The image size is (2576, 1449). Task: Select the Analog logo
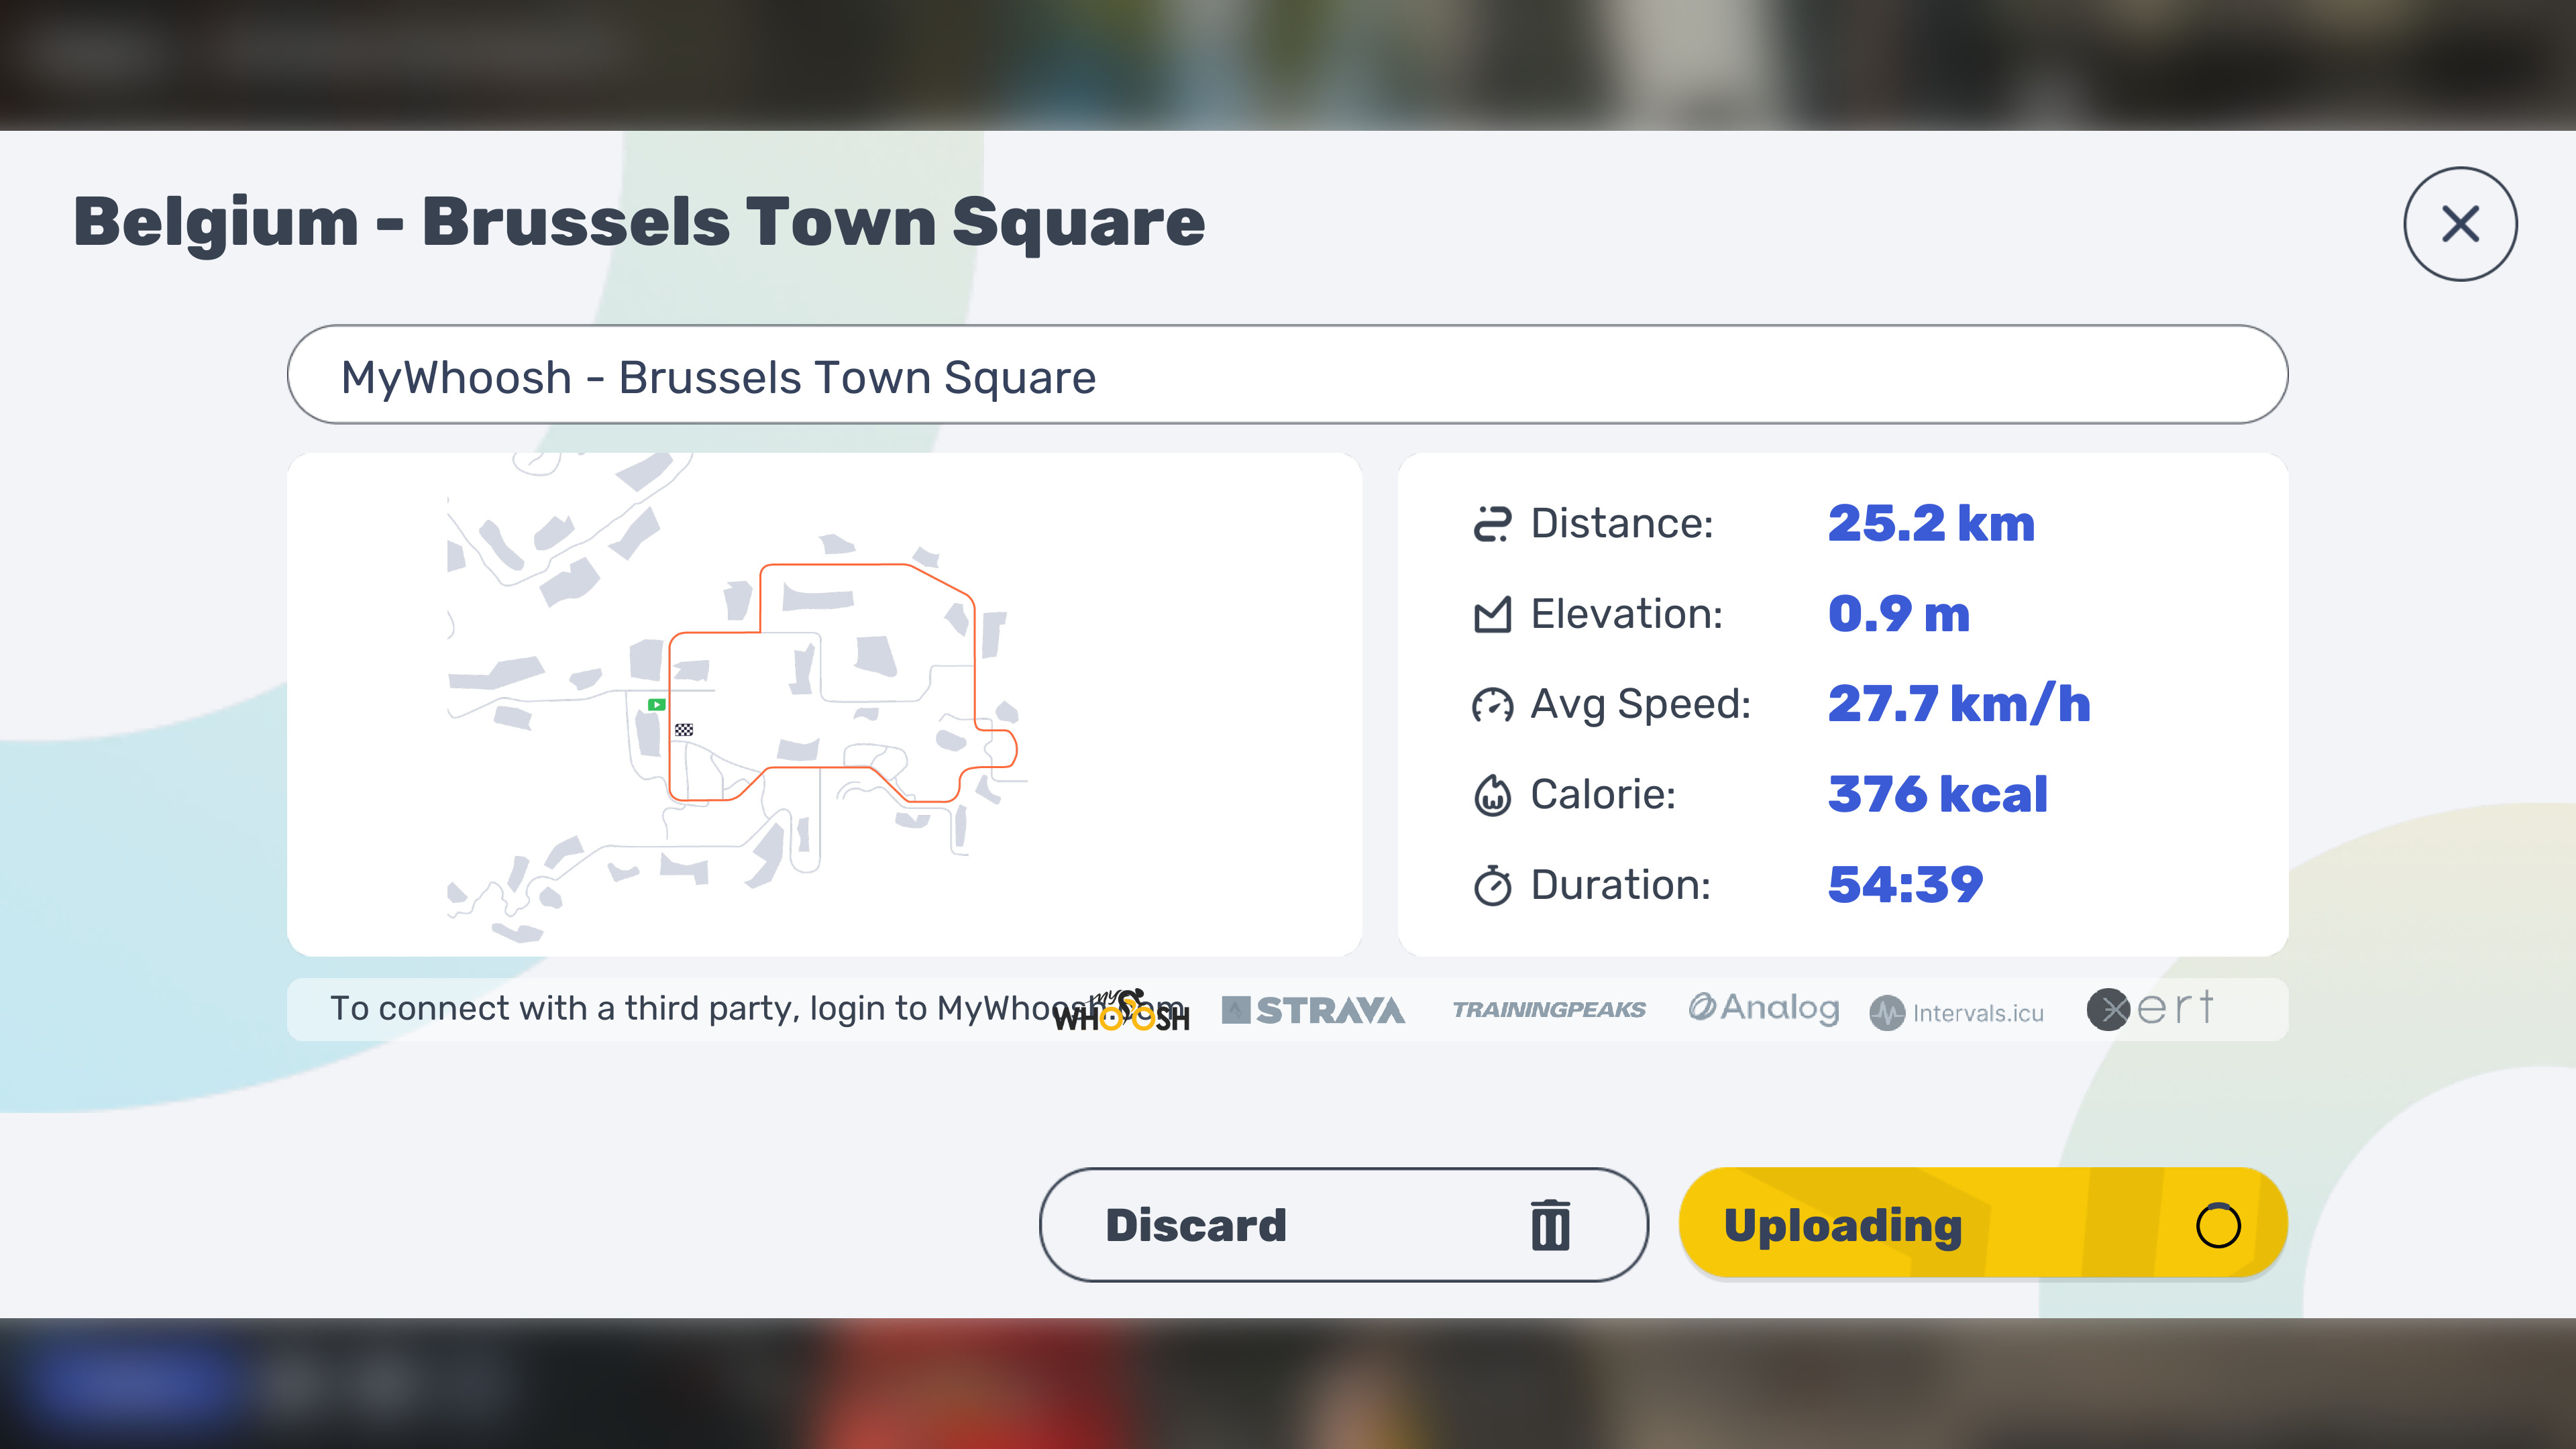1764,1008
